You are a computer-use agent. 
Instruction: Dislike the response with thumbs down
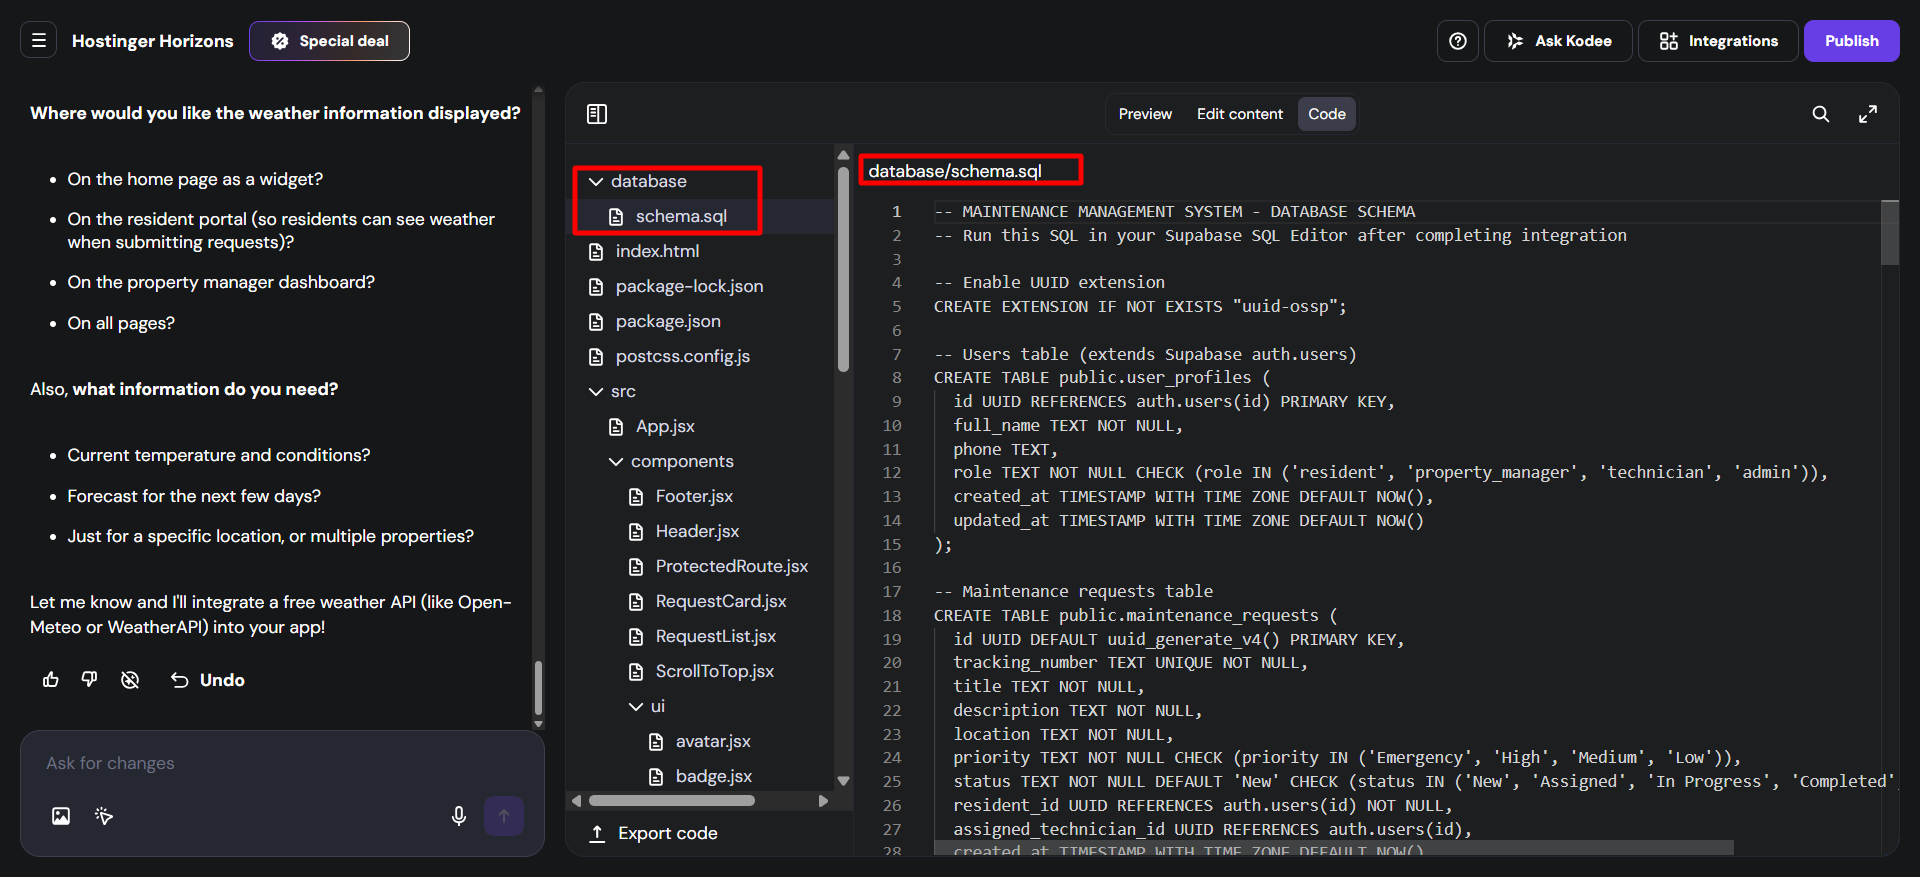pos(90,680)
